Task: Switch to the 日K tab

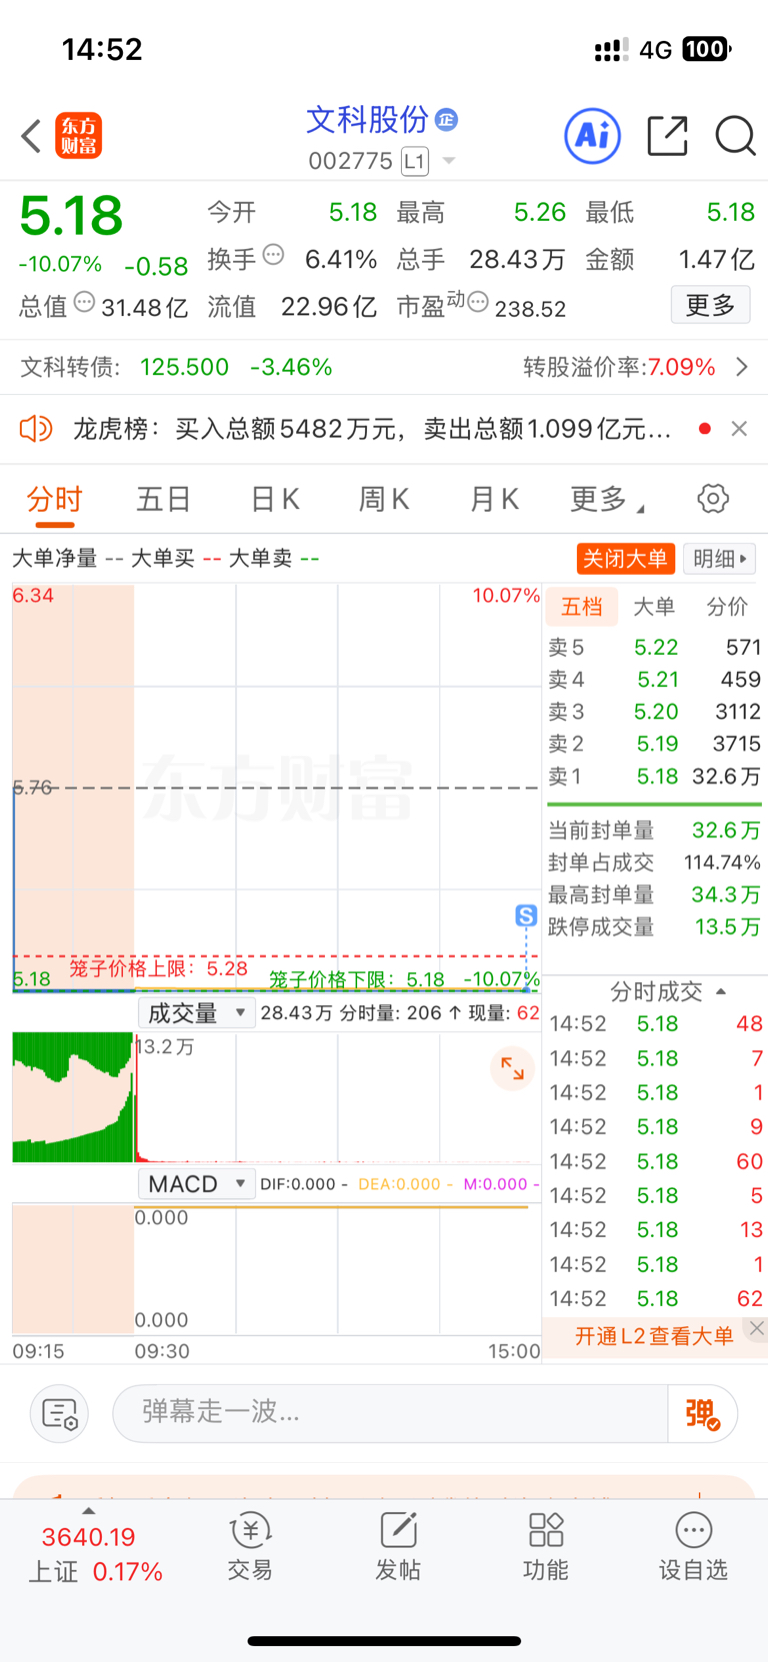Action: point(275,498)
